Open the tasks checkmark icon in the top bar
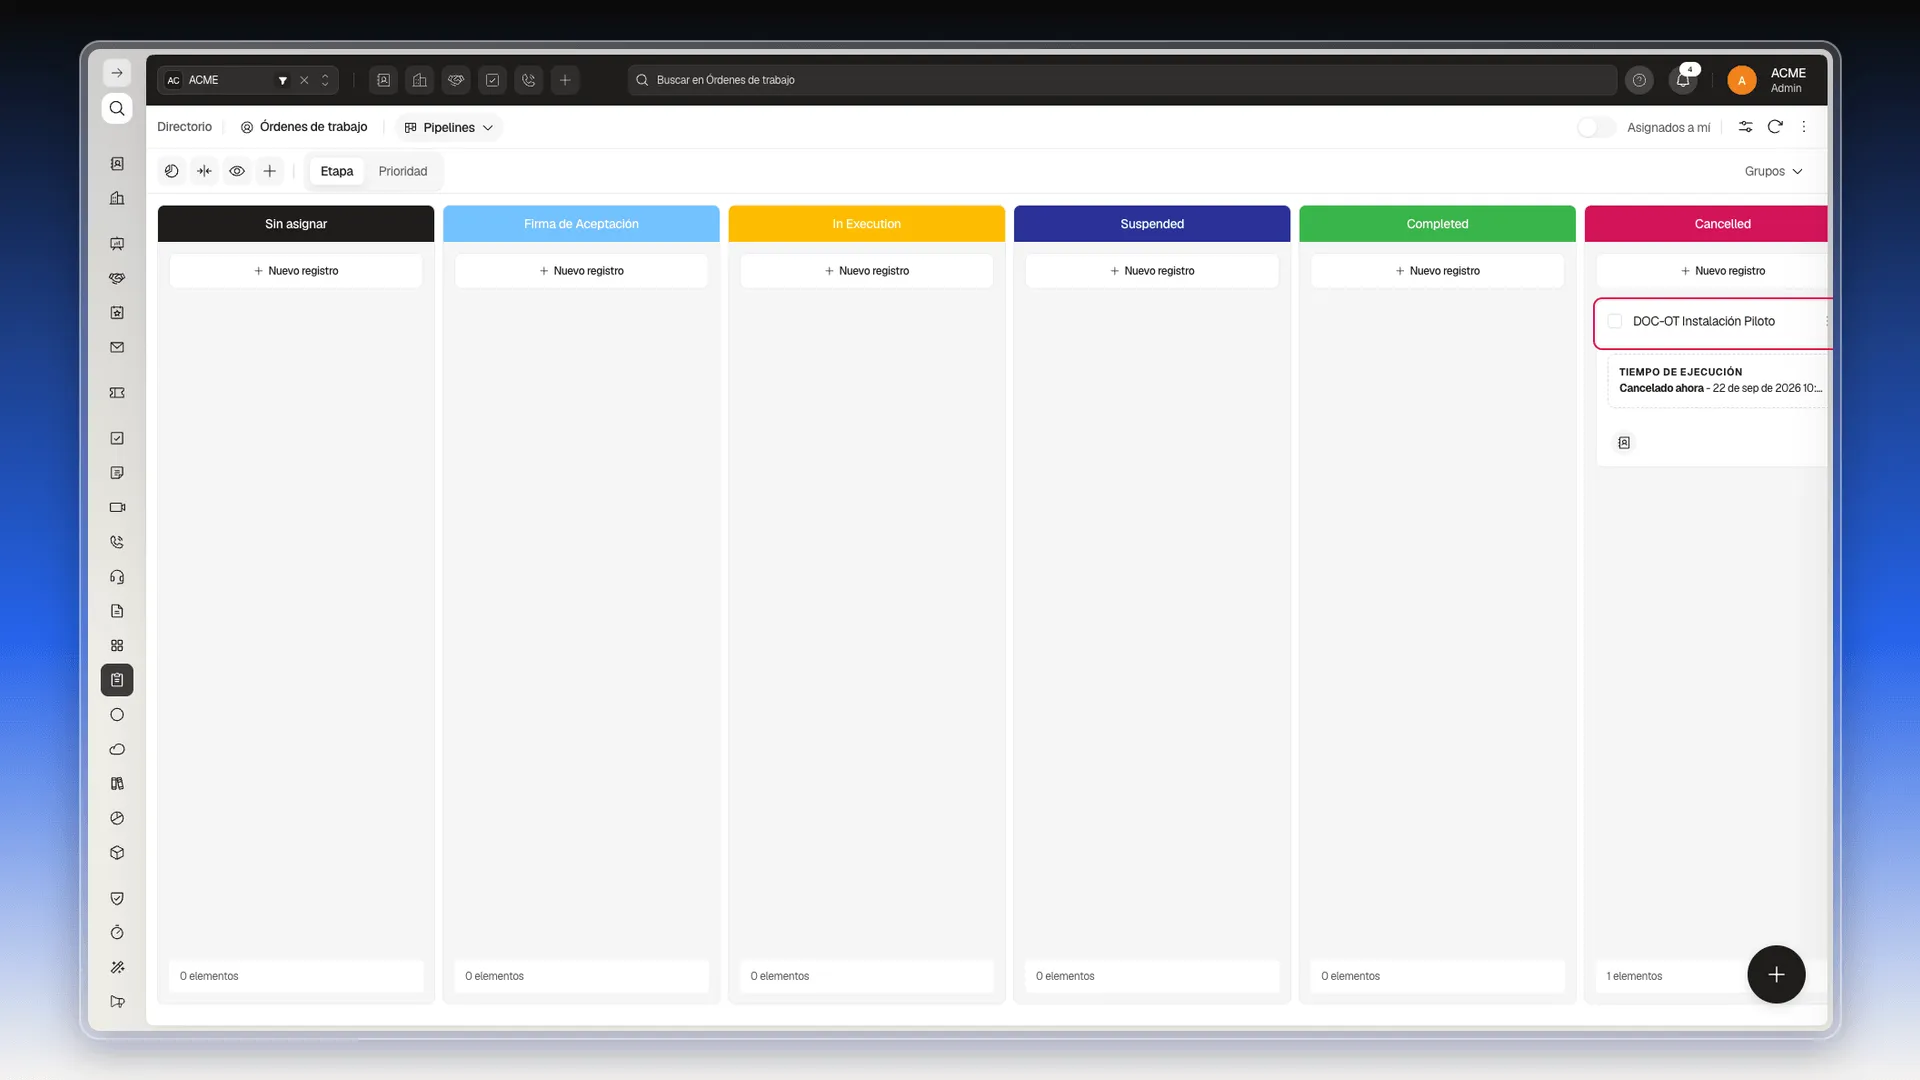 point(492,80)
